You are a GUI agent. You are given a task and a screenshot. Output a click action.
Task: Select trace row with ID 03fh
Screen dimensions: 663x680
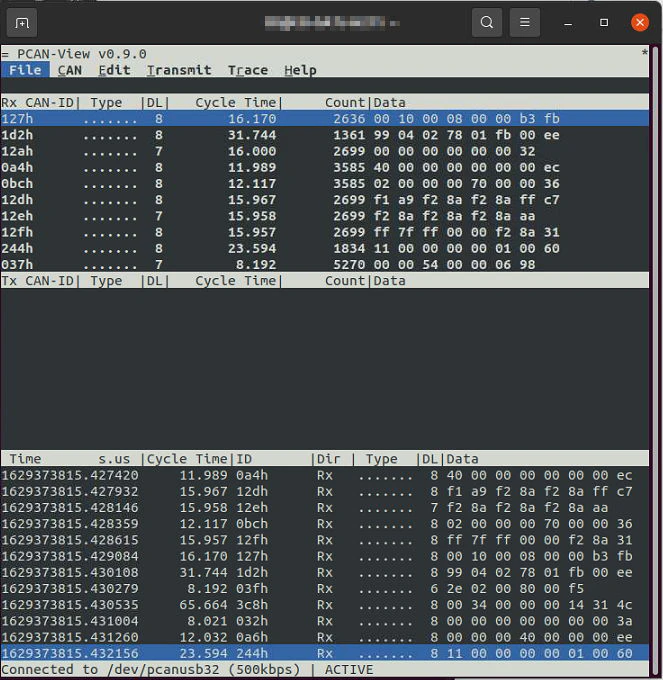pyautogui.click(x=325, y=588)
